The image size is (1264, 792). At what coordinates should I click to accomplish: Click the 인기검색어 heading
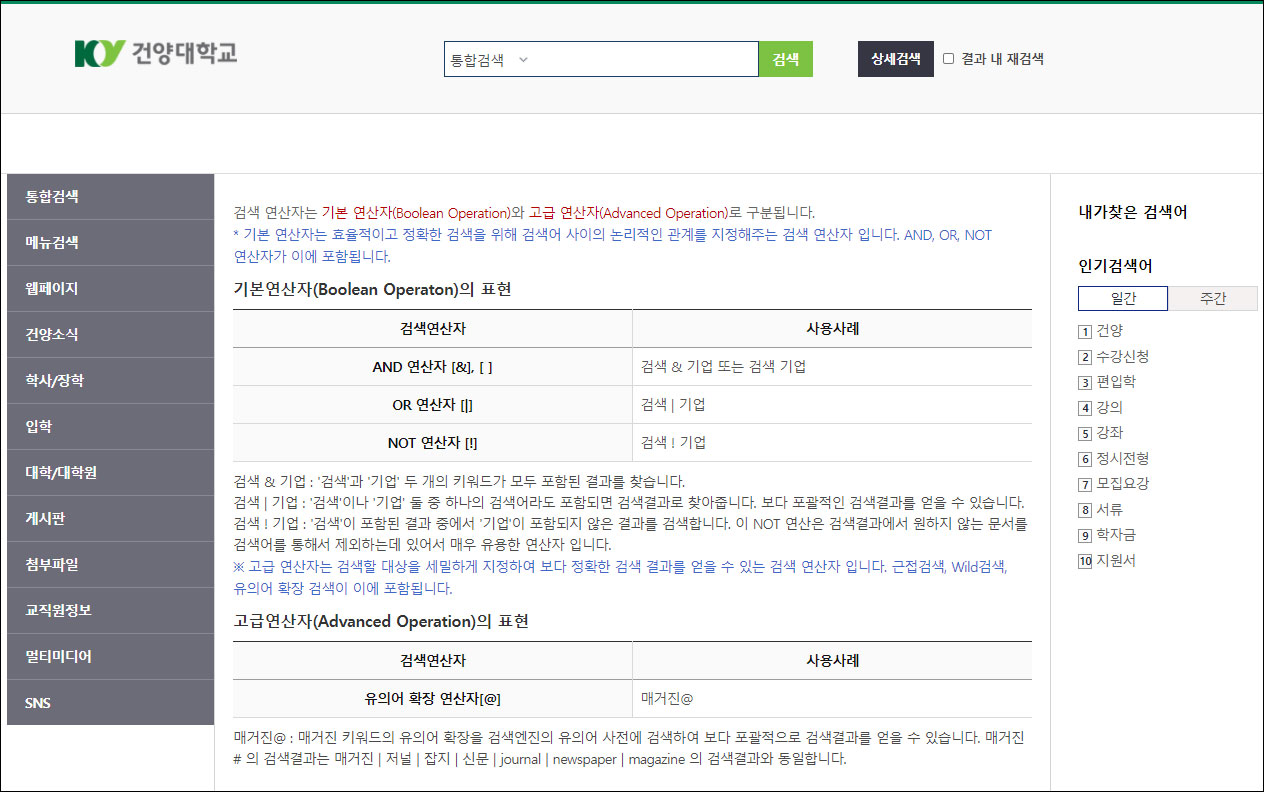[x=1115, y=266]
